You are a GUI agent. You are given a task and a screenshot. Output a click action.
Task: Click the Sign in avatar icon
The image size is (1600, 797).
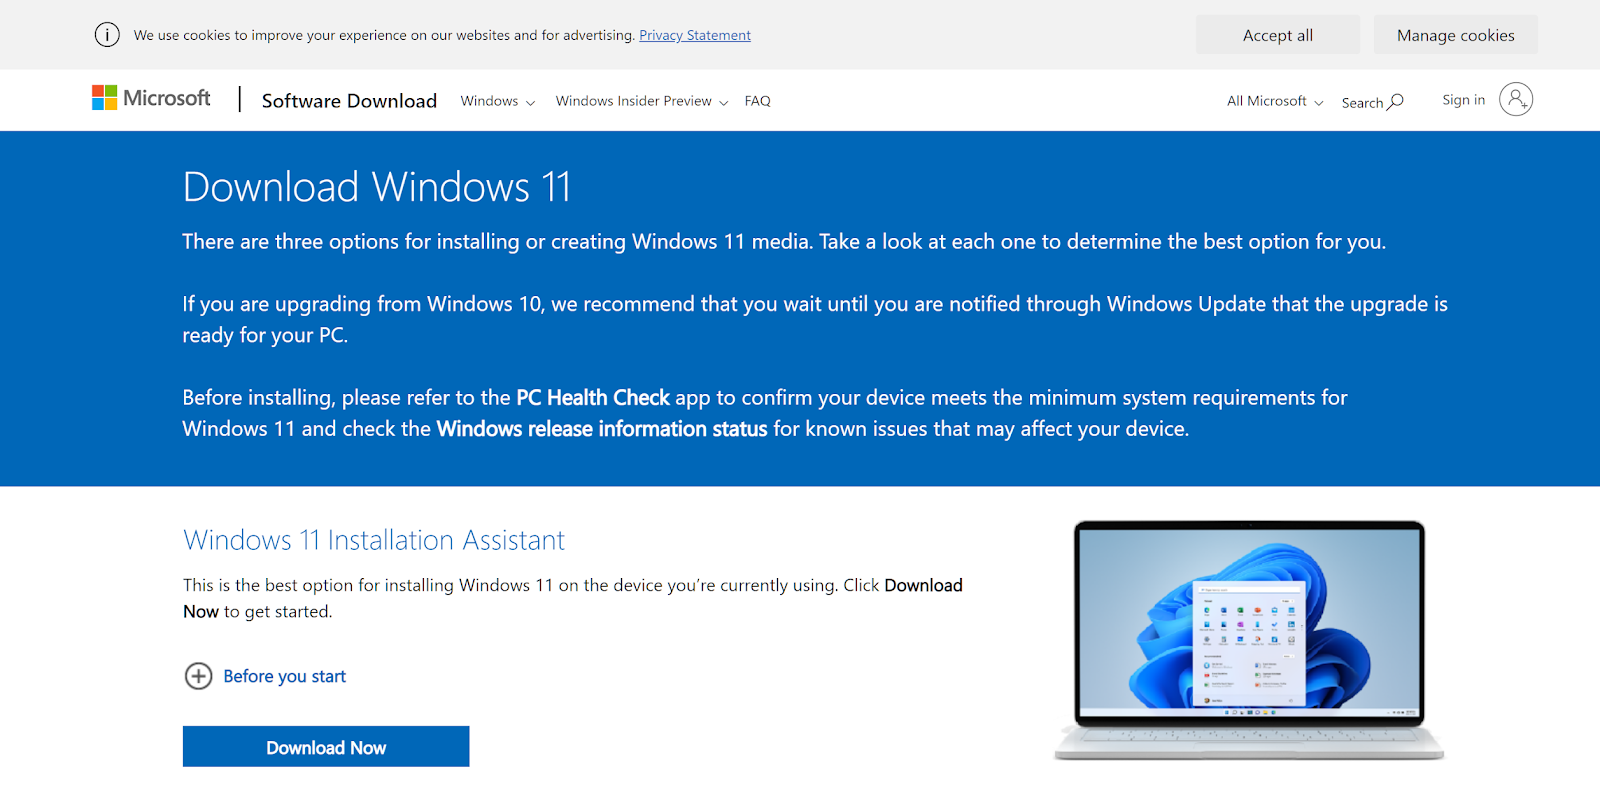click(1516, 99)
